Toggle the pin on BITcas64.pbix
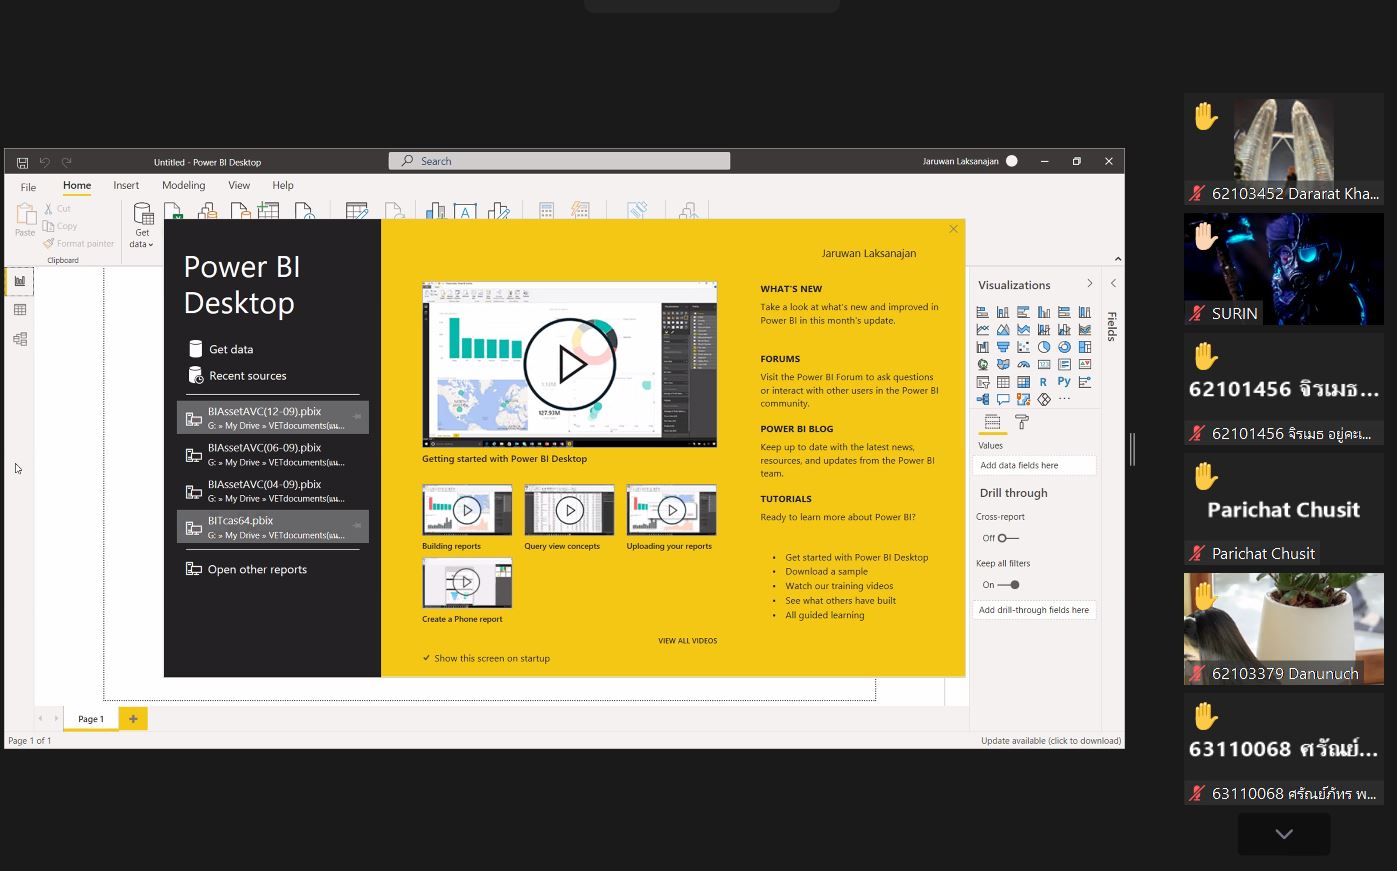1397x871 pixels. pos(357,526)
